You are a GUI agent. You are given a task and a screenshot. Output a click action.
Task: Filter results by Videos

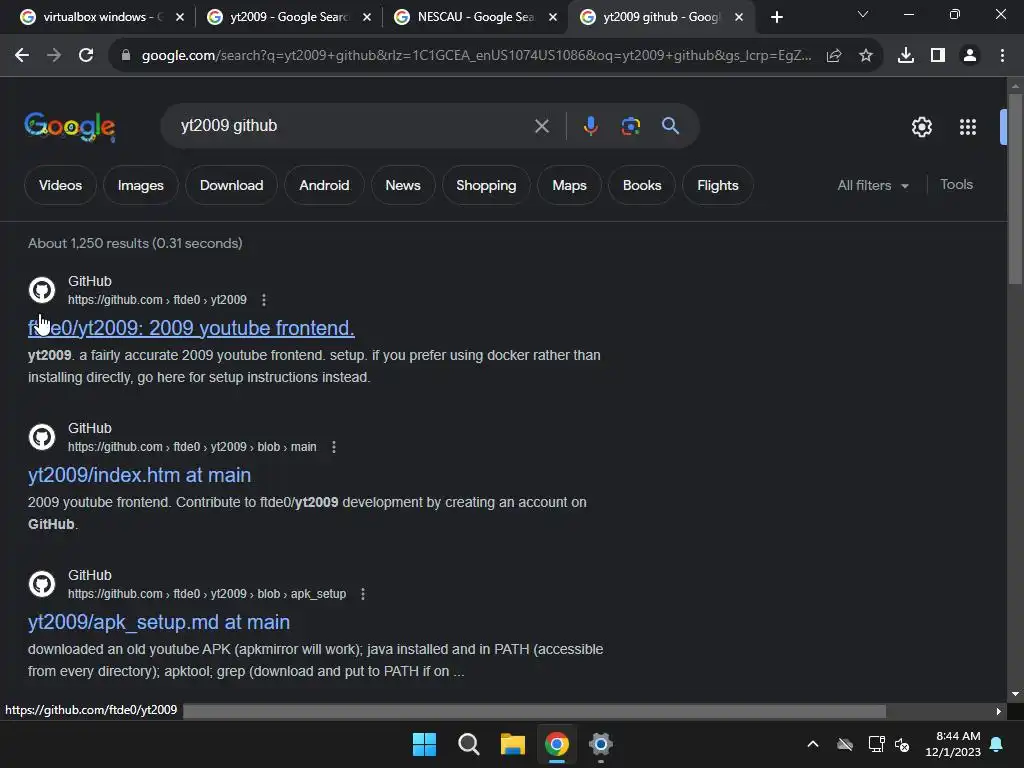(x=60, y=185)
